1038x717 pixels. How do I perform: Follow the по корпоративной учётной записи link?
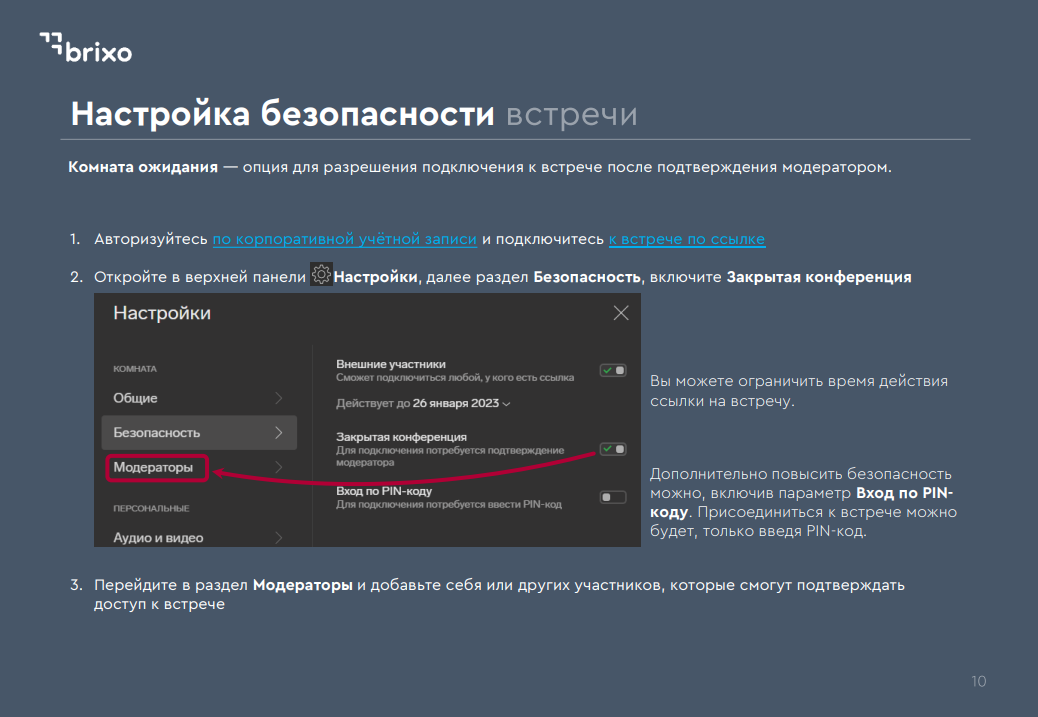344,239
